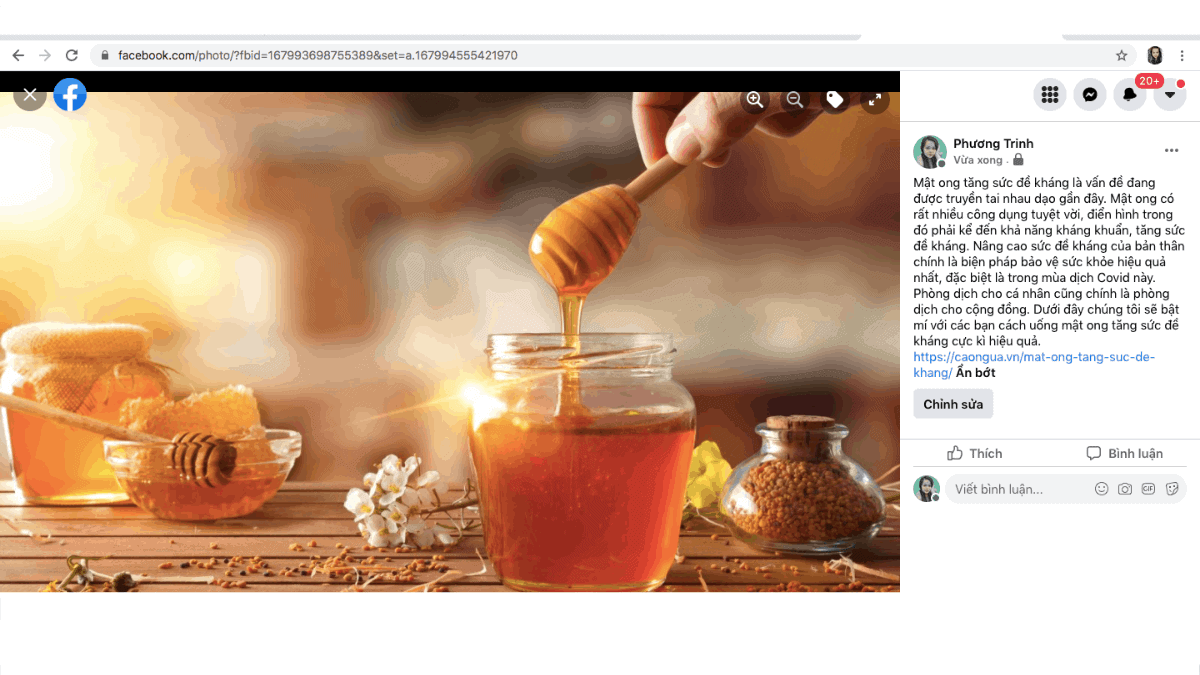
Task: Open the emoji picker in comment box
Action: pyautogui.click(x=1102, y=489)
